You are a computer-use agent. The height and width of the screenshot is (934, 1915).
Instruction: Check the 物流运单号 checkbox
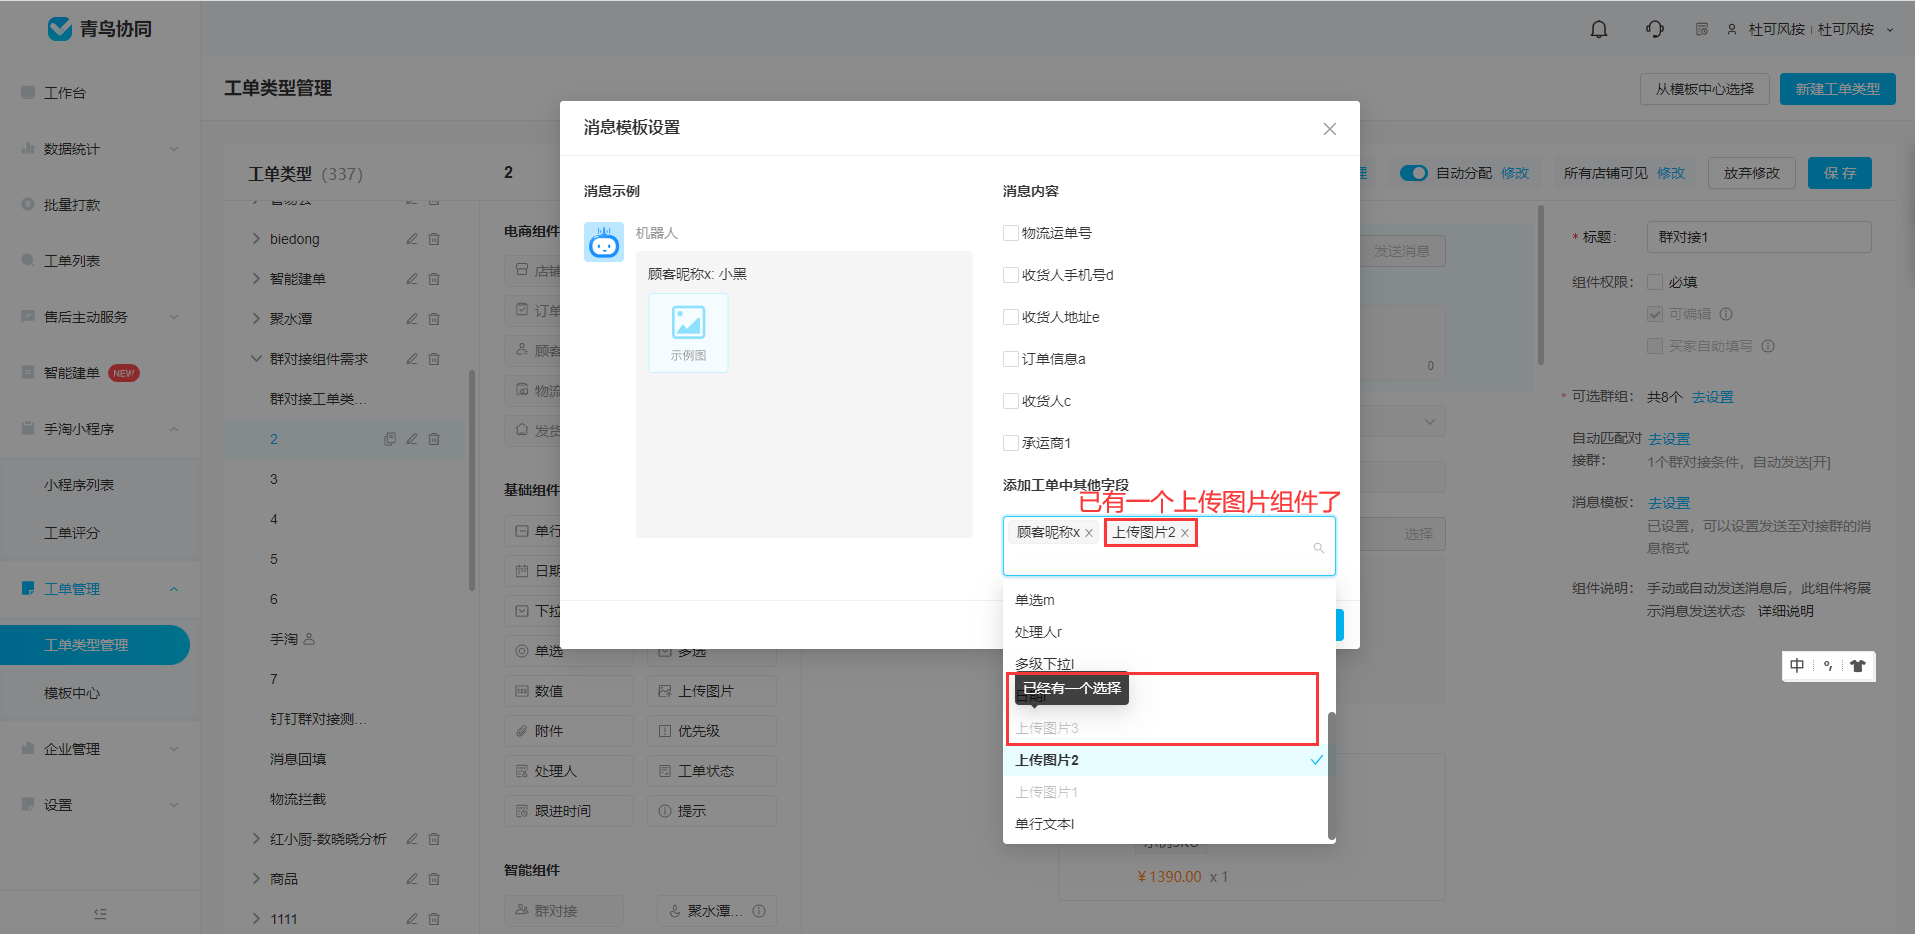click(1010, 233)
